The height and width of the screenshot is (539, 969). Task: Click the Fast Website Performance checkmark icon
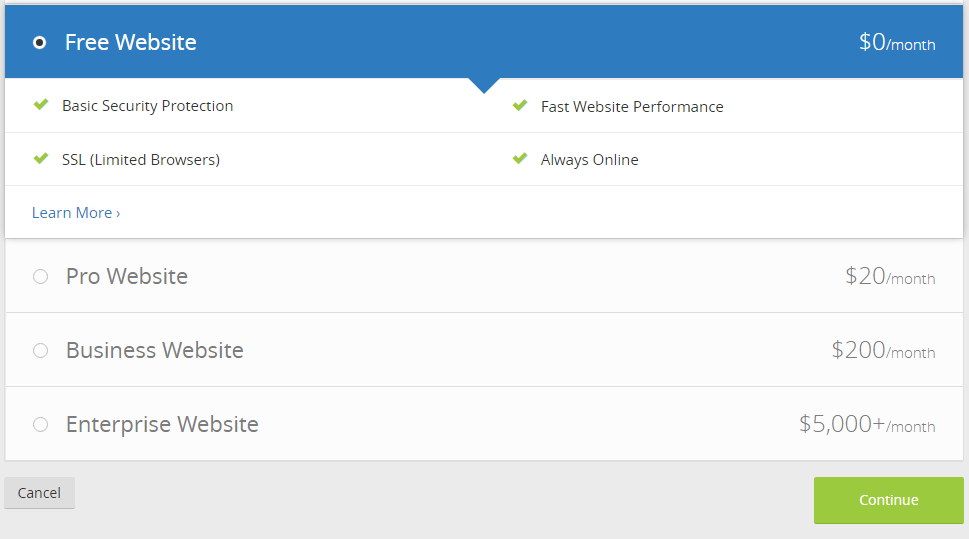[520, 105]
